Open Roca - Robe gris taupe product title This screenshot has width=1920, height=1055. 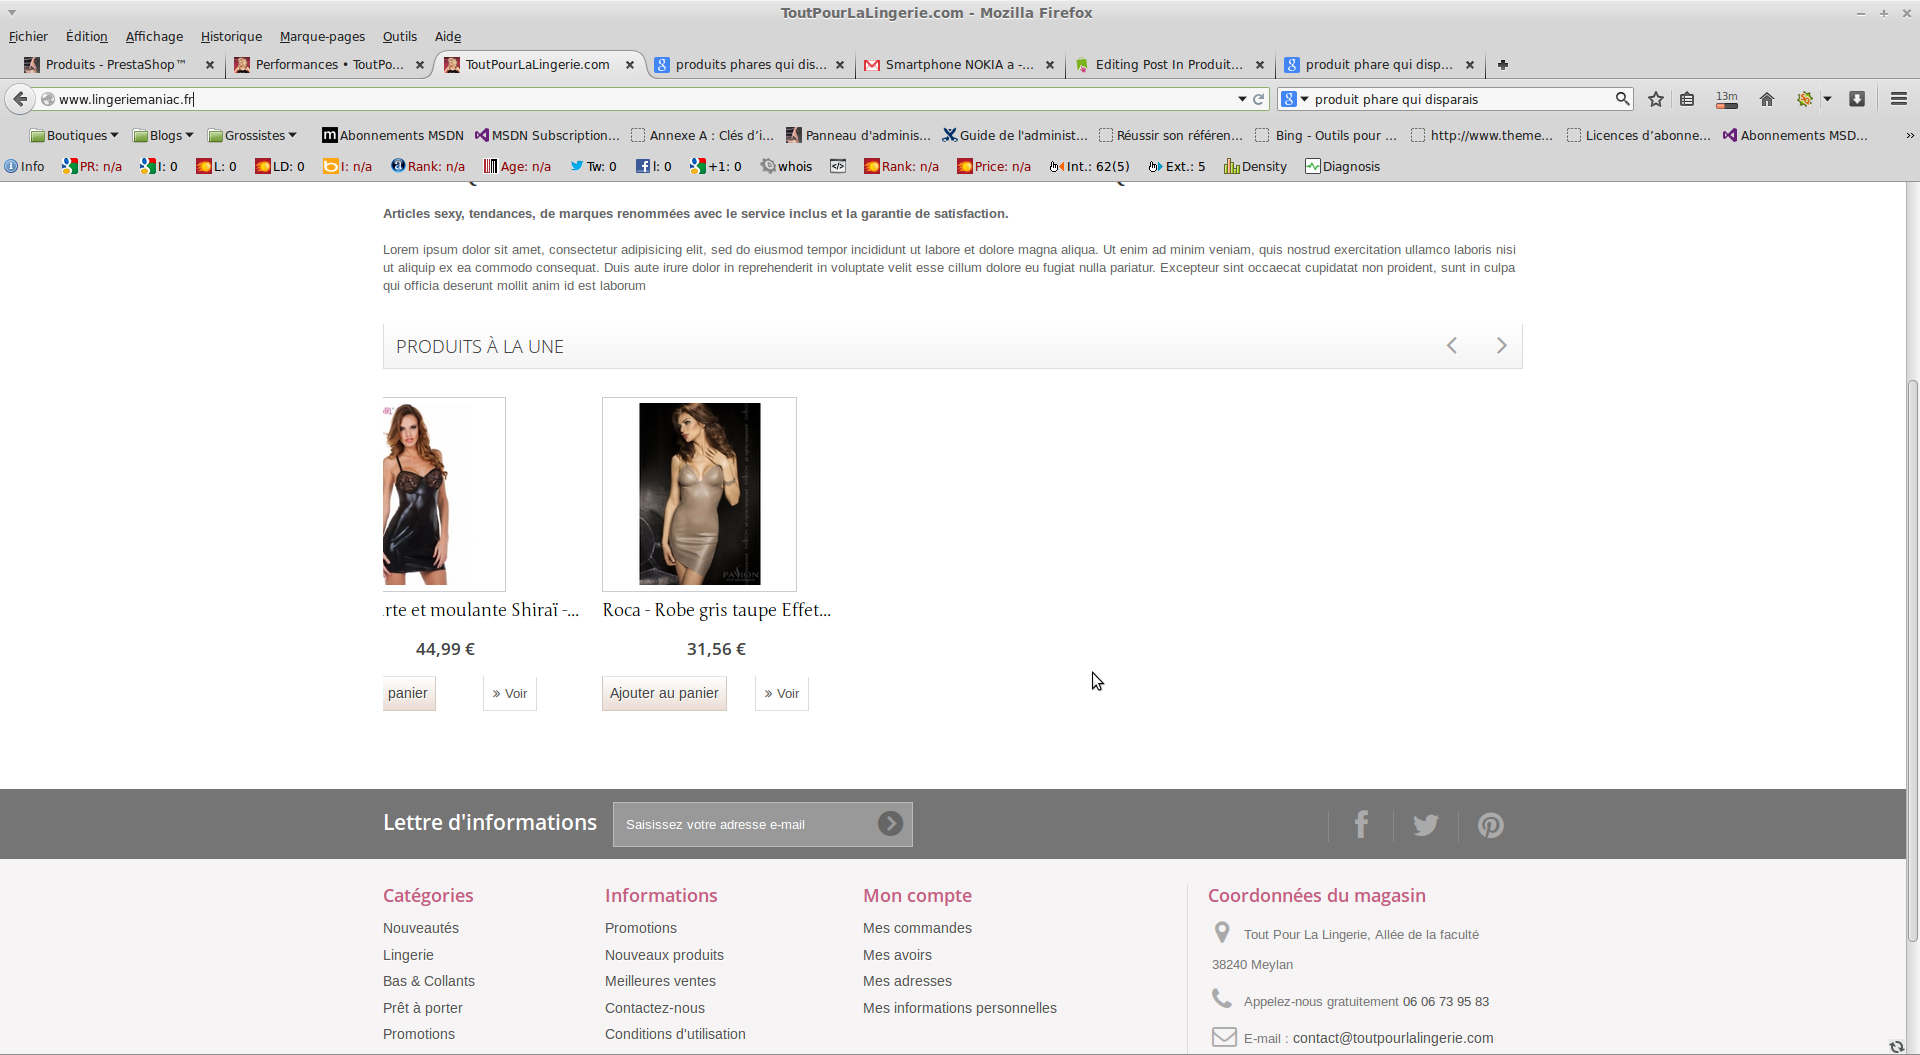click(x=716, y=610)
